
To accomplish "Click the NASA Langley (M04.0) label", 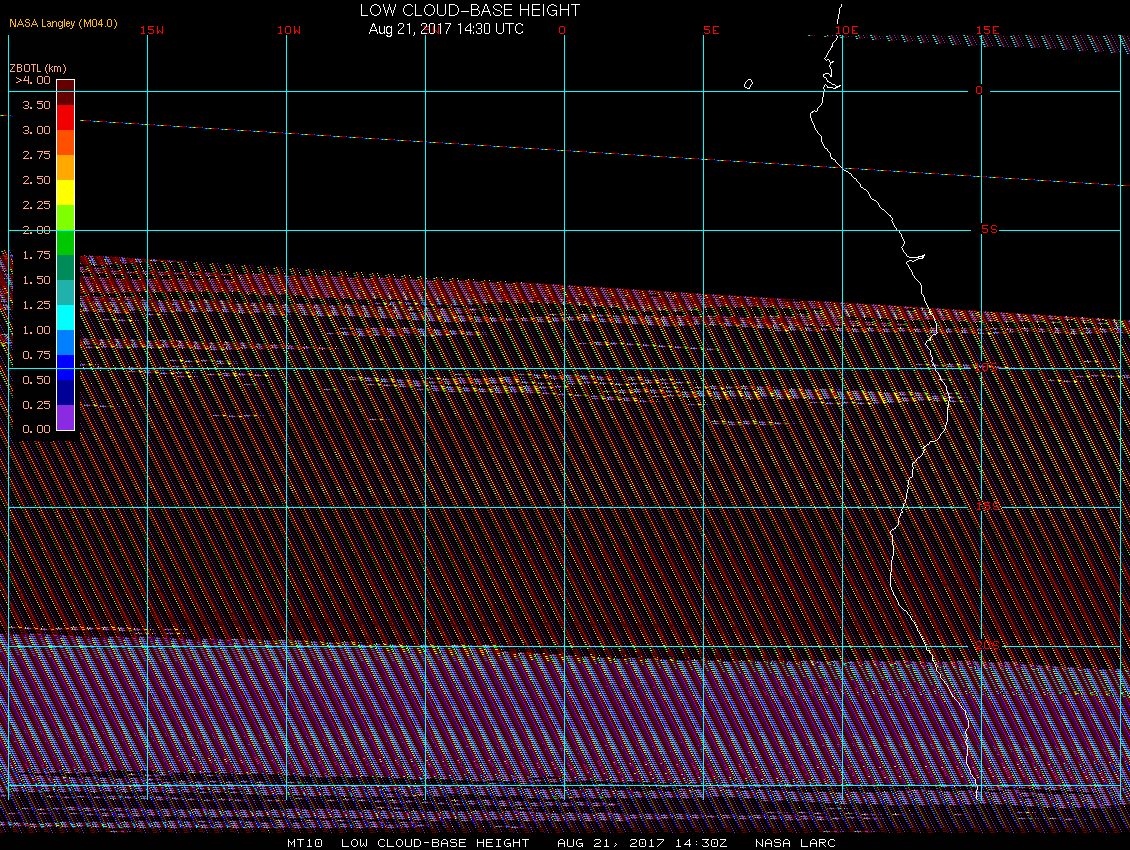I will [x=63, y=23].
